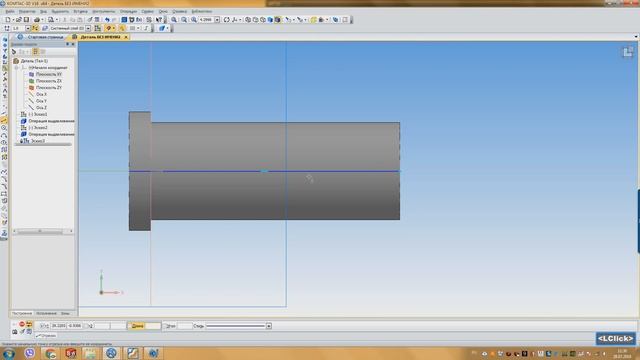Open the view orientation dropdown arrow
This screenshot has width=640, height=360.
(x=240, y=20)
